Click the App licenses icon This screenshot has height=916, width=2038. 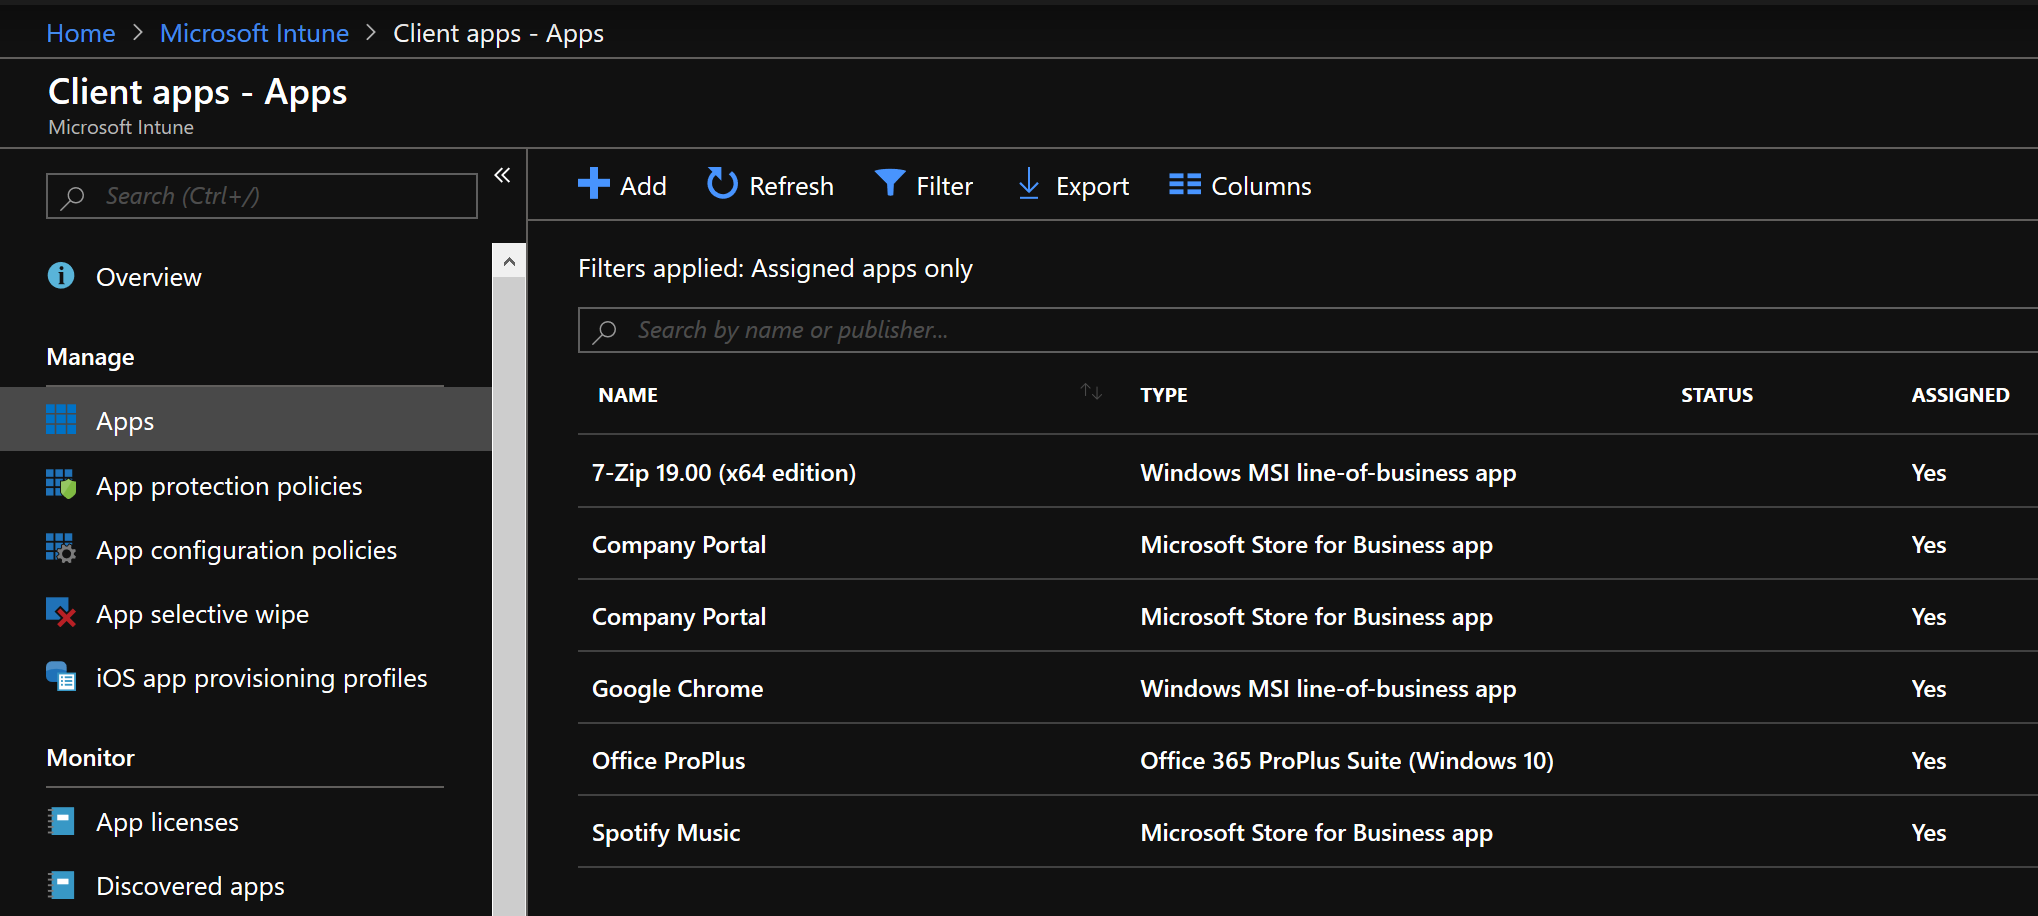61,821
